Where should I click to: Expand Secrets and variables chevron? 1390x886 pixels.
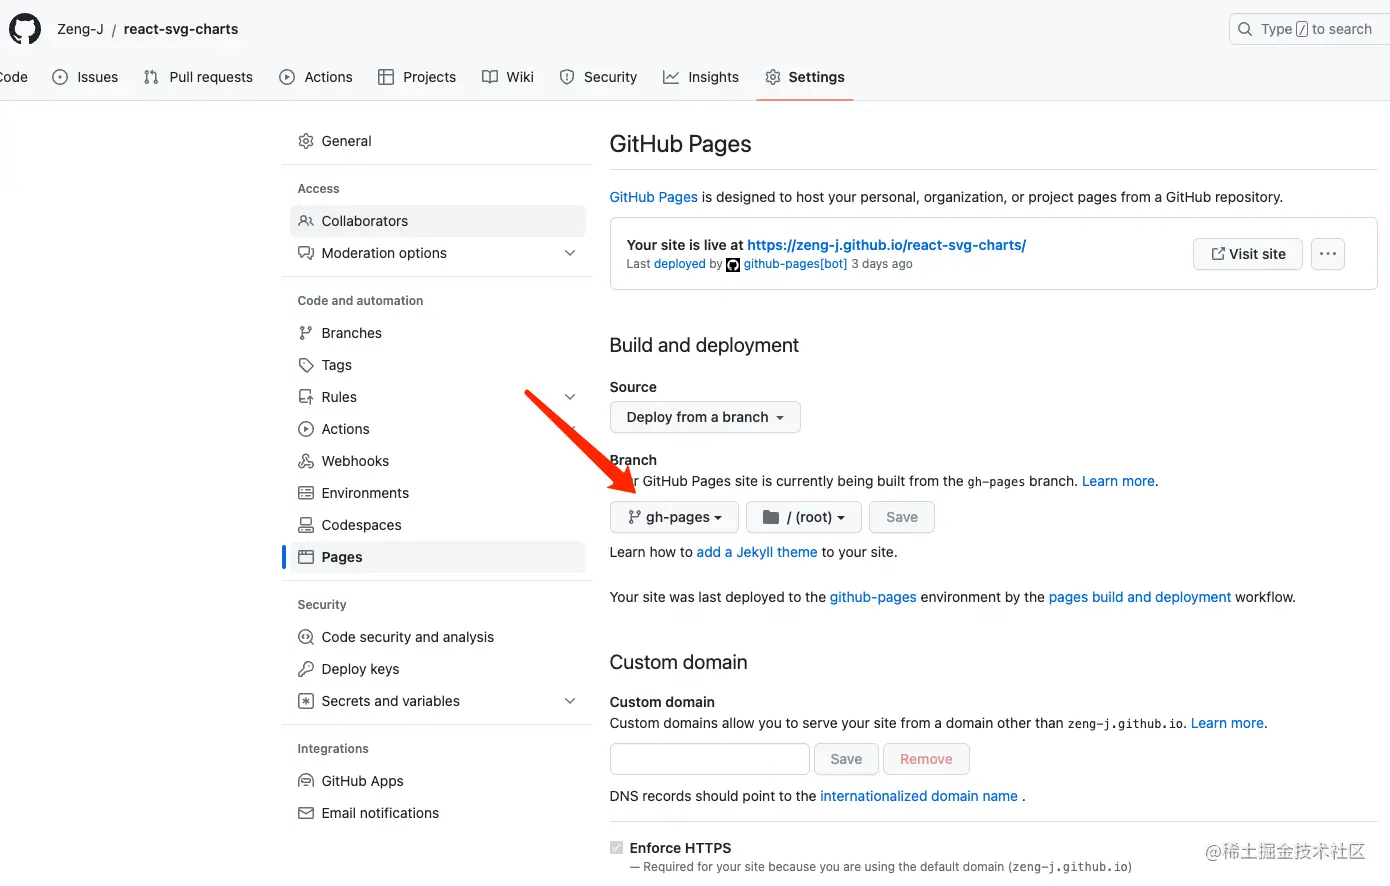tap(570, 701)
